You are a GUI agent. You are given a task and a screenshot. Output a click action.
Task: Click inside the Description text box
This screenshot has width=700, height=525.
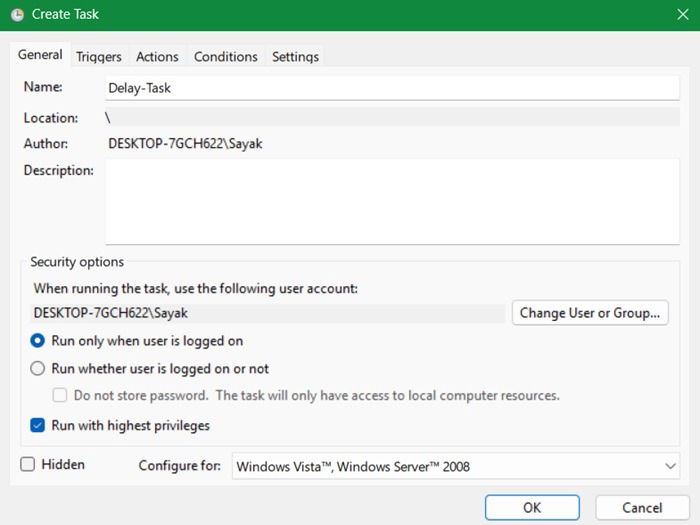pyautogui.click(x=392, y=201)
